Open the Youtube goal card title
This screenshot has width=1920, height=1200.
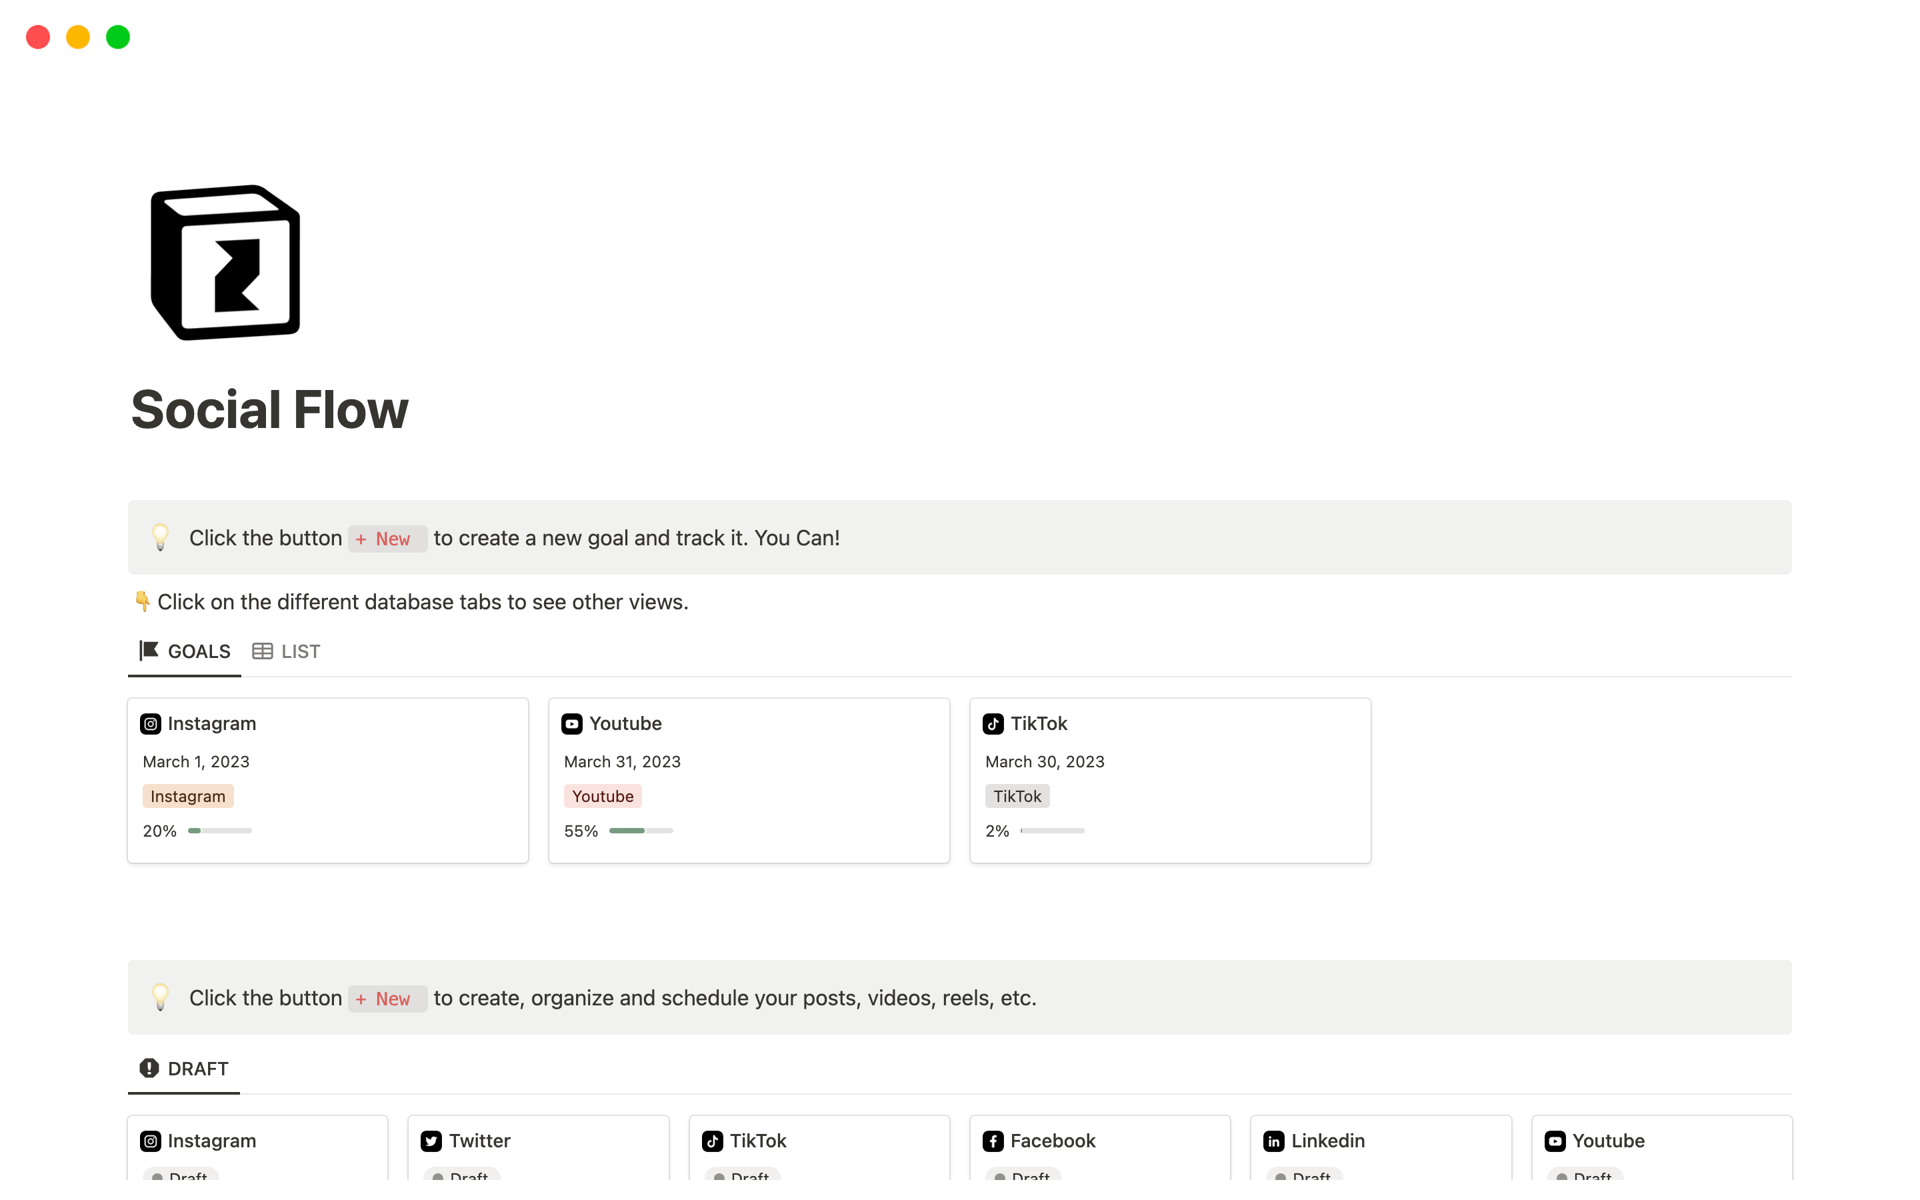point(625,723)
